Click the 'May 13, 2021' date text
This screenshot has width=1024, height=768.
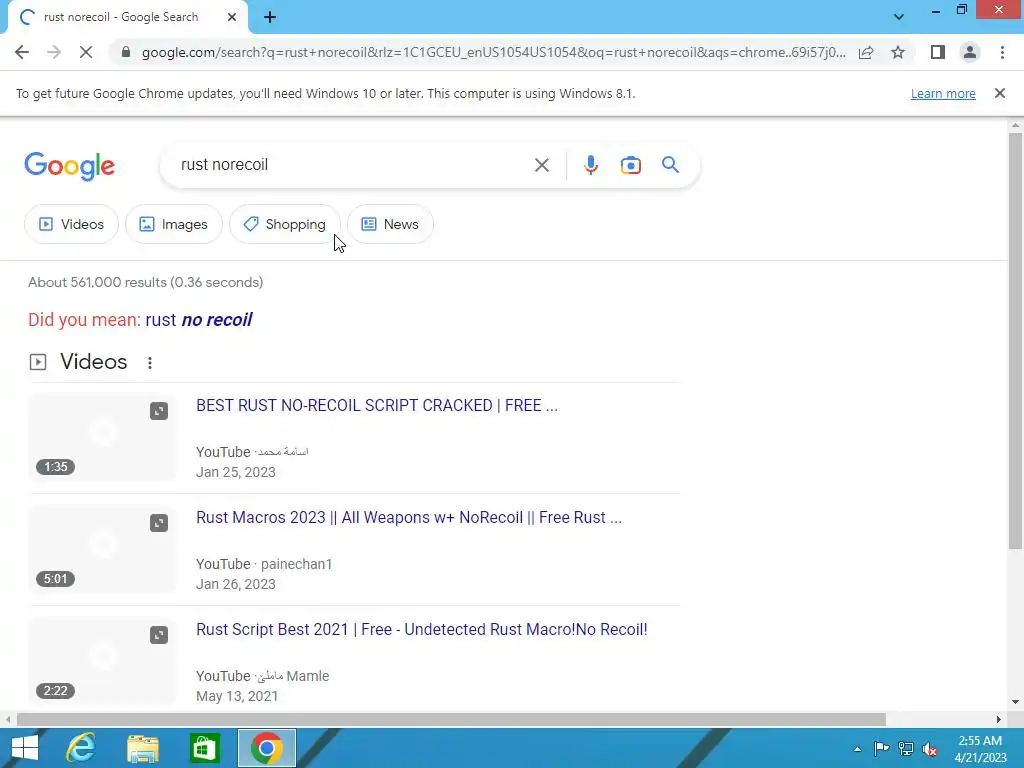point(237,696)
